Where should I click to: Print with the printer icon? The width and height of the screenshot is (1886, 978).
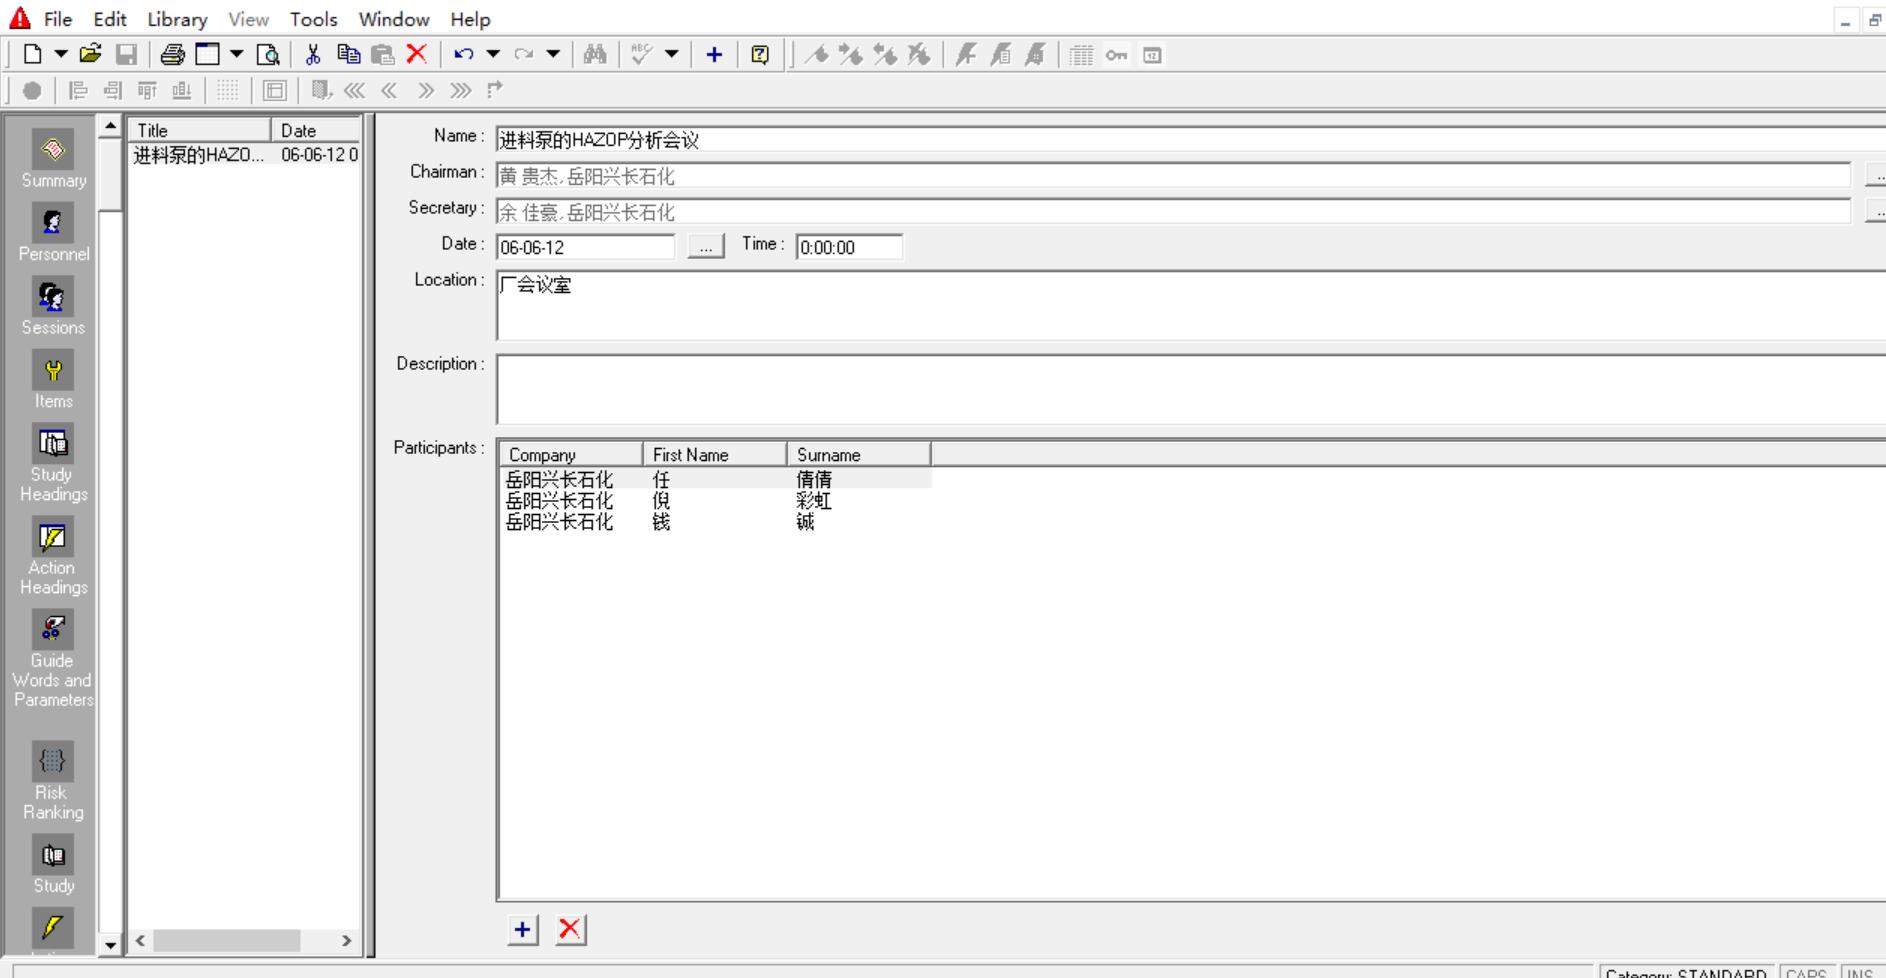click(172, 55)
